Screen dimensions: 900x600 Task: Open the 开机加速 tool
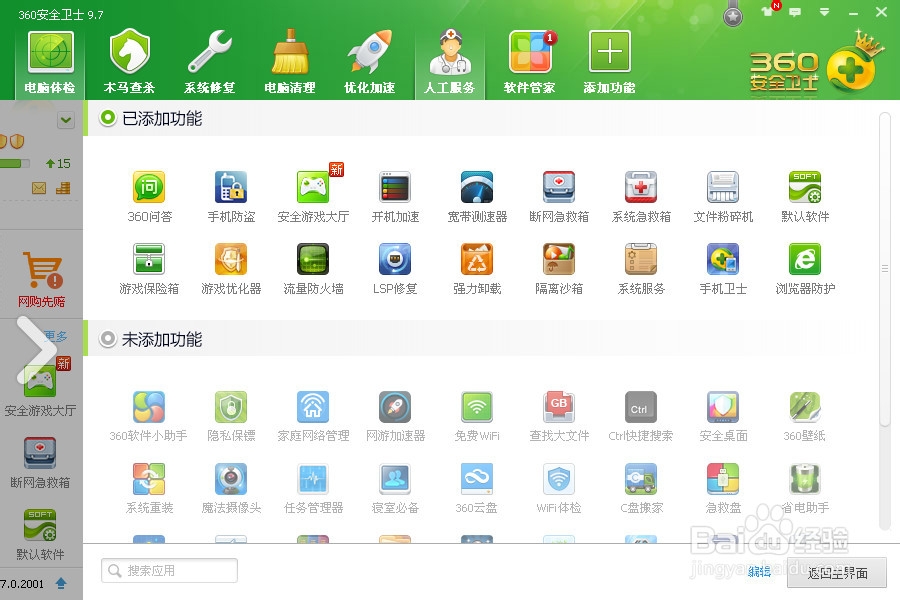point(395,197)
